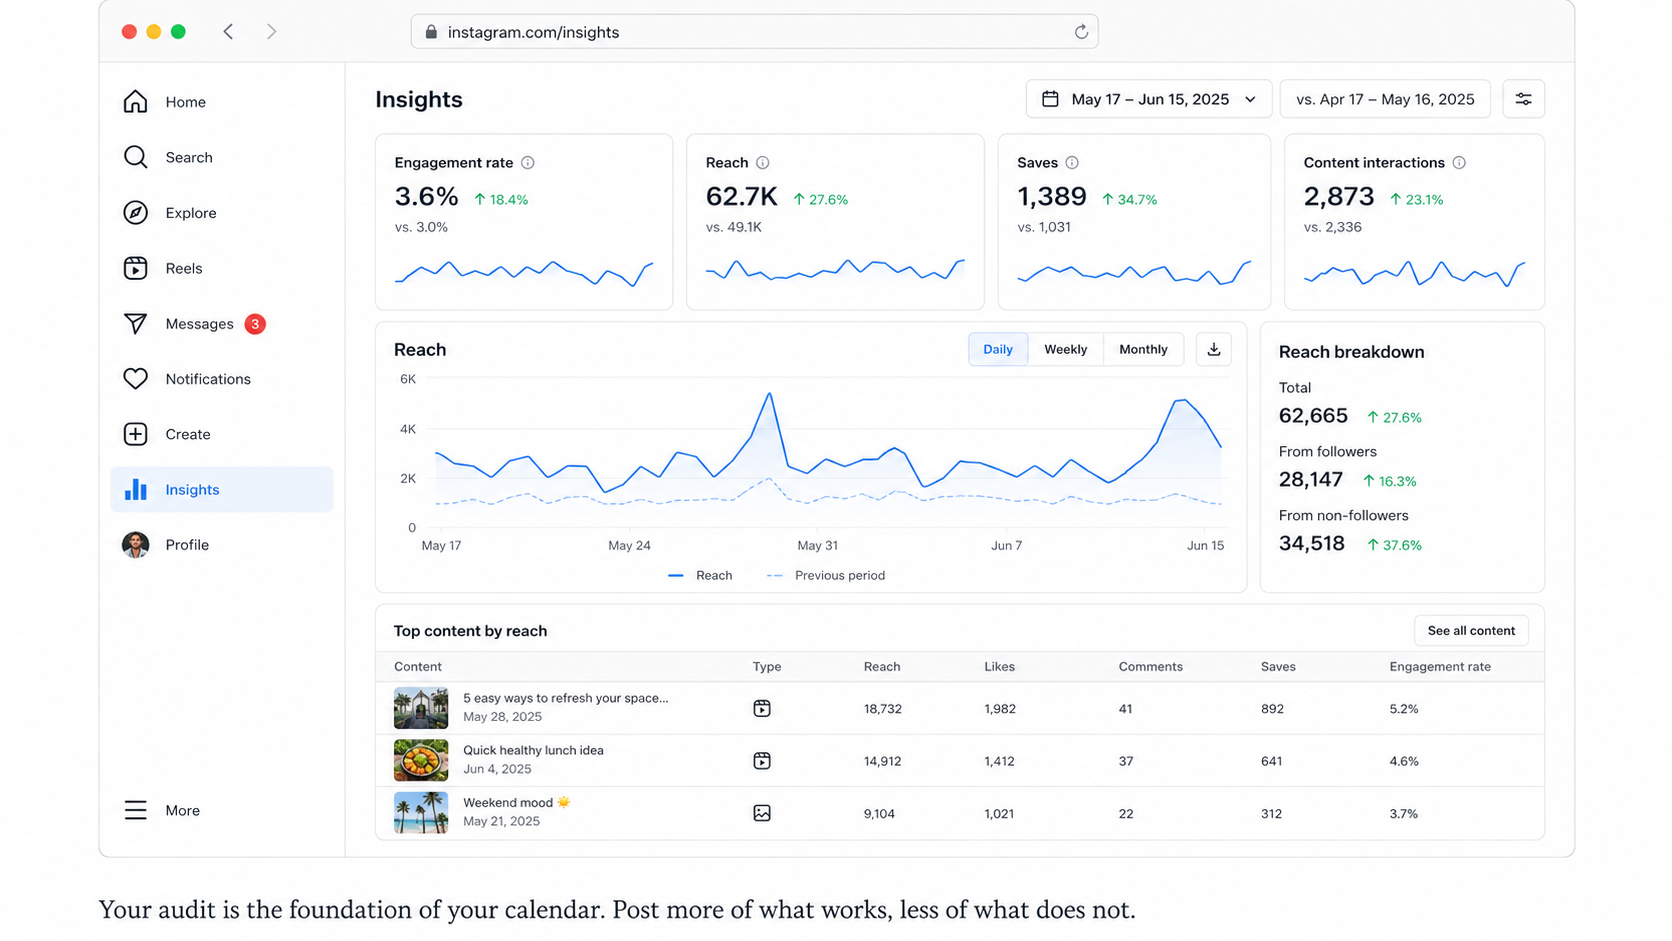Viewport: 1672px width, 941px height.
Task: Download the Reach chart data
Action: (x=1213, y=349)
